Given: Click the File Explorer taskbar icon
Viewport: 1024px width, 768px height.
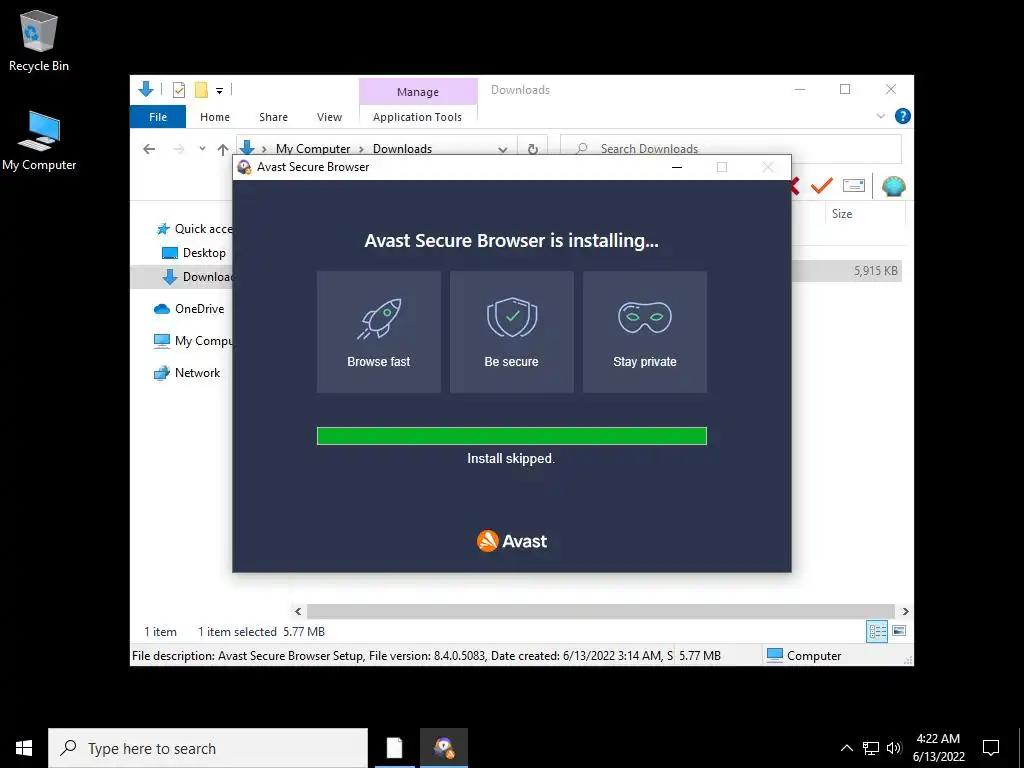Looking at the screenshot, I should pyautogui.click(x=394, y=748).
